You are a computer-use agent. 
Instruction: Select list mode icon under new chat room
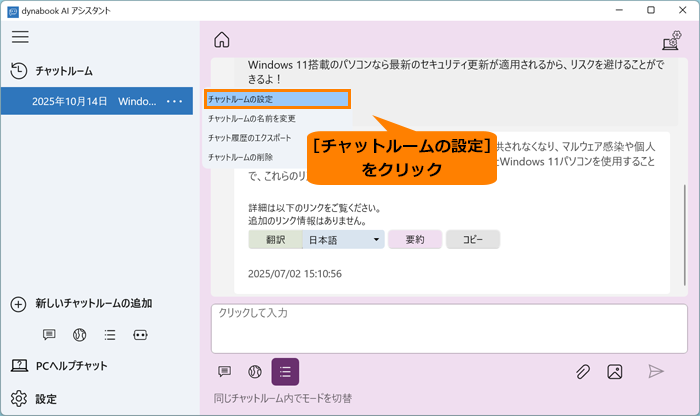click(110, 335)
